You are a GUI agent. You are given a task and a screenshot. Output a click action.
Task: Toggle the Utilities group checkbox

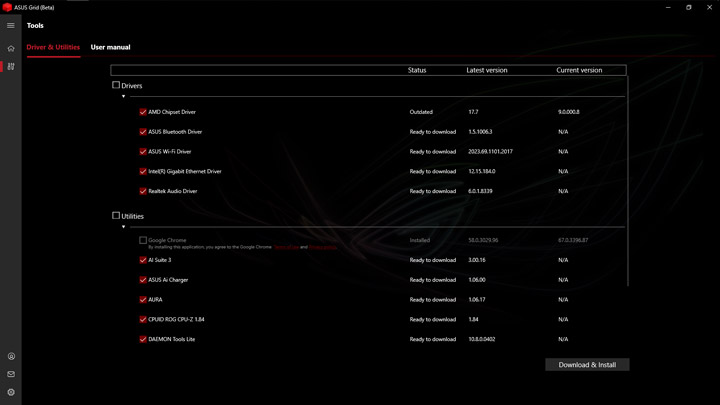116,215
